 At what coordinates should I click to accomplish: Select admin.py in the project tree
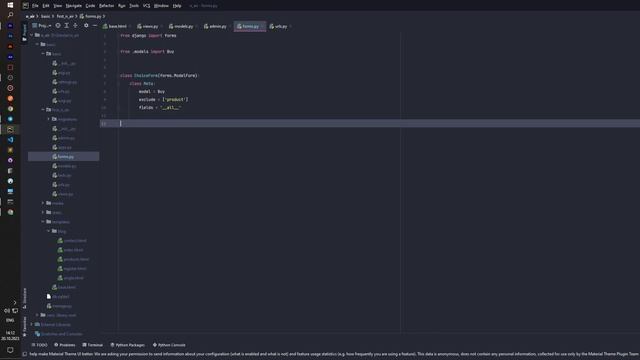click(64, 138)
